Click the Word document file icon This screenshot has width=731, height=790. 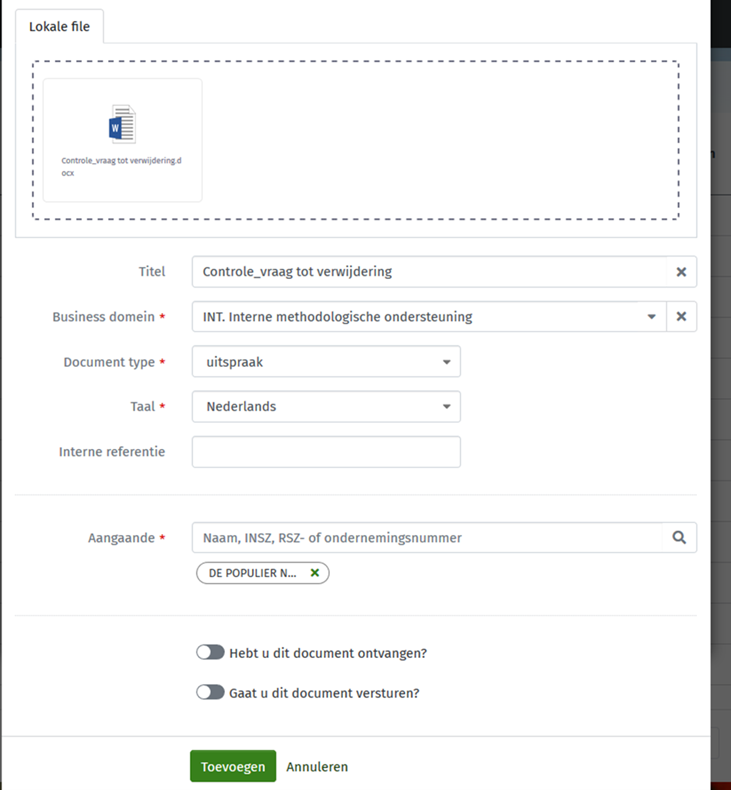[122, 124]
